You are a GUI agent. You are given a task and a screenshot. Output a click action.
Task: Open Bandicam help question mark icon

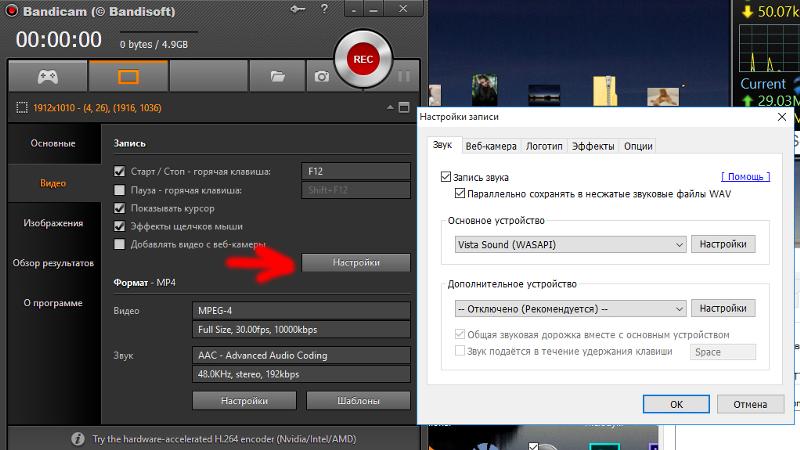pos(324,9)
